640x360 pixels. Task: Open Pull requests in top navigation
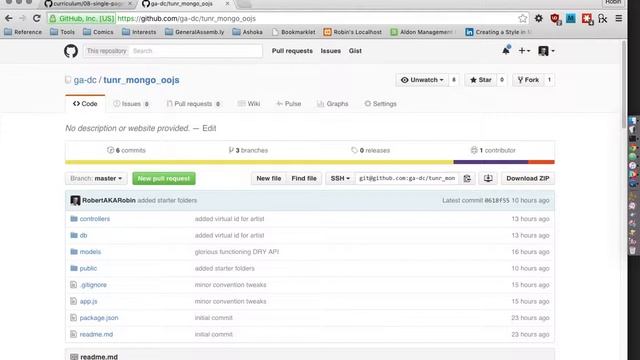click(x=292, y=51)
